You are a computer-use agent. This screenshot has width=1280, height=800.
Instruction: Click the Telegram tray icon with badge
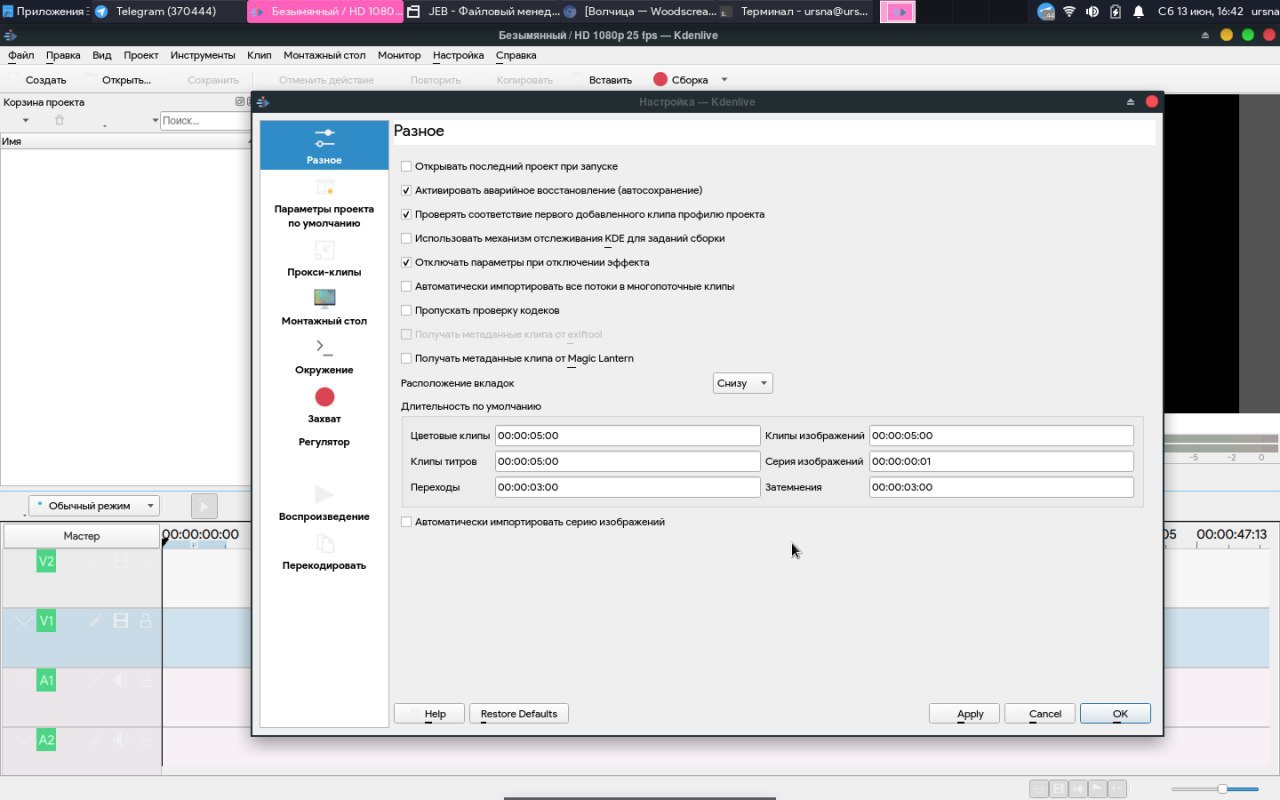1046,12
